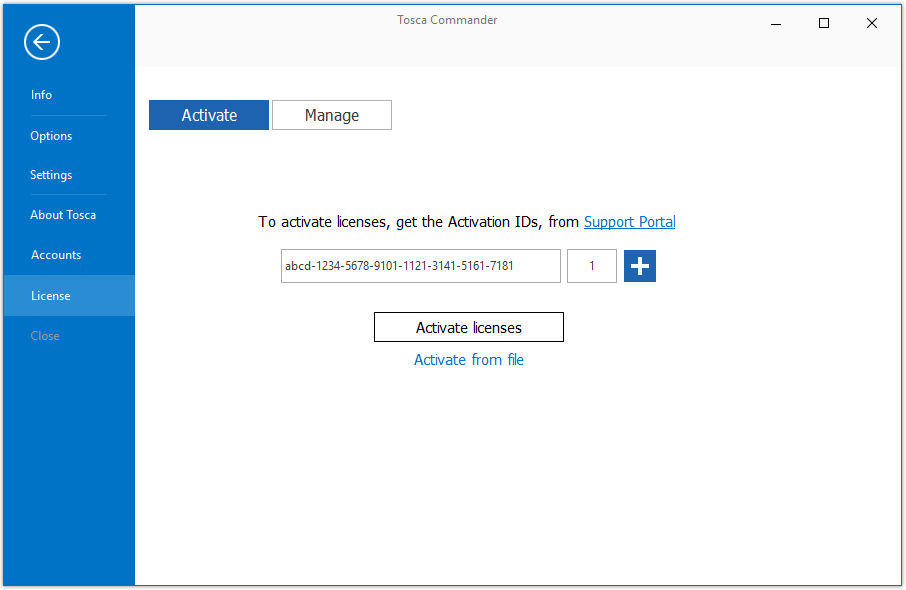Click the Tosca Commander title text
This screenshot has width=906, height=590.
click(447, 20)
